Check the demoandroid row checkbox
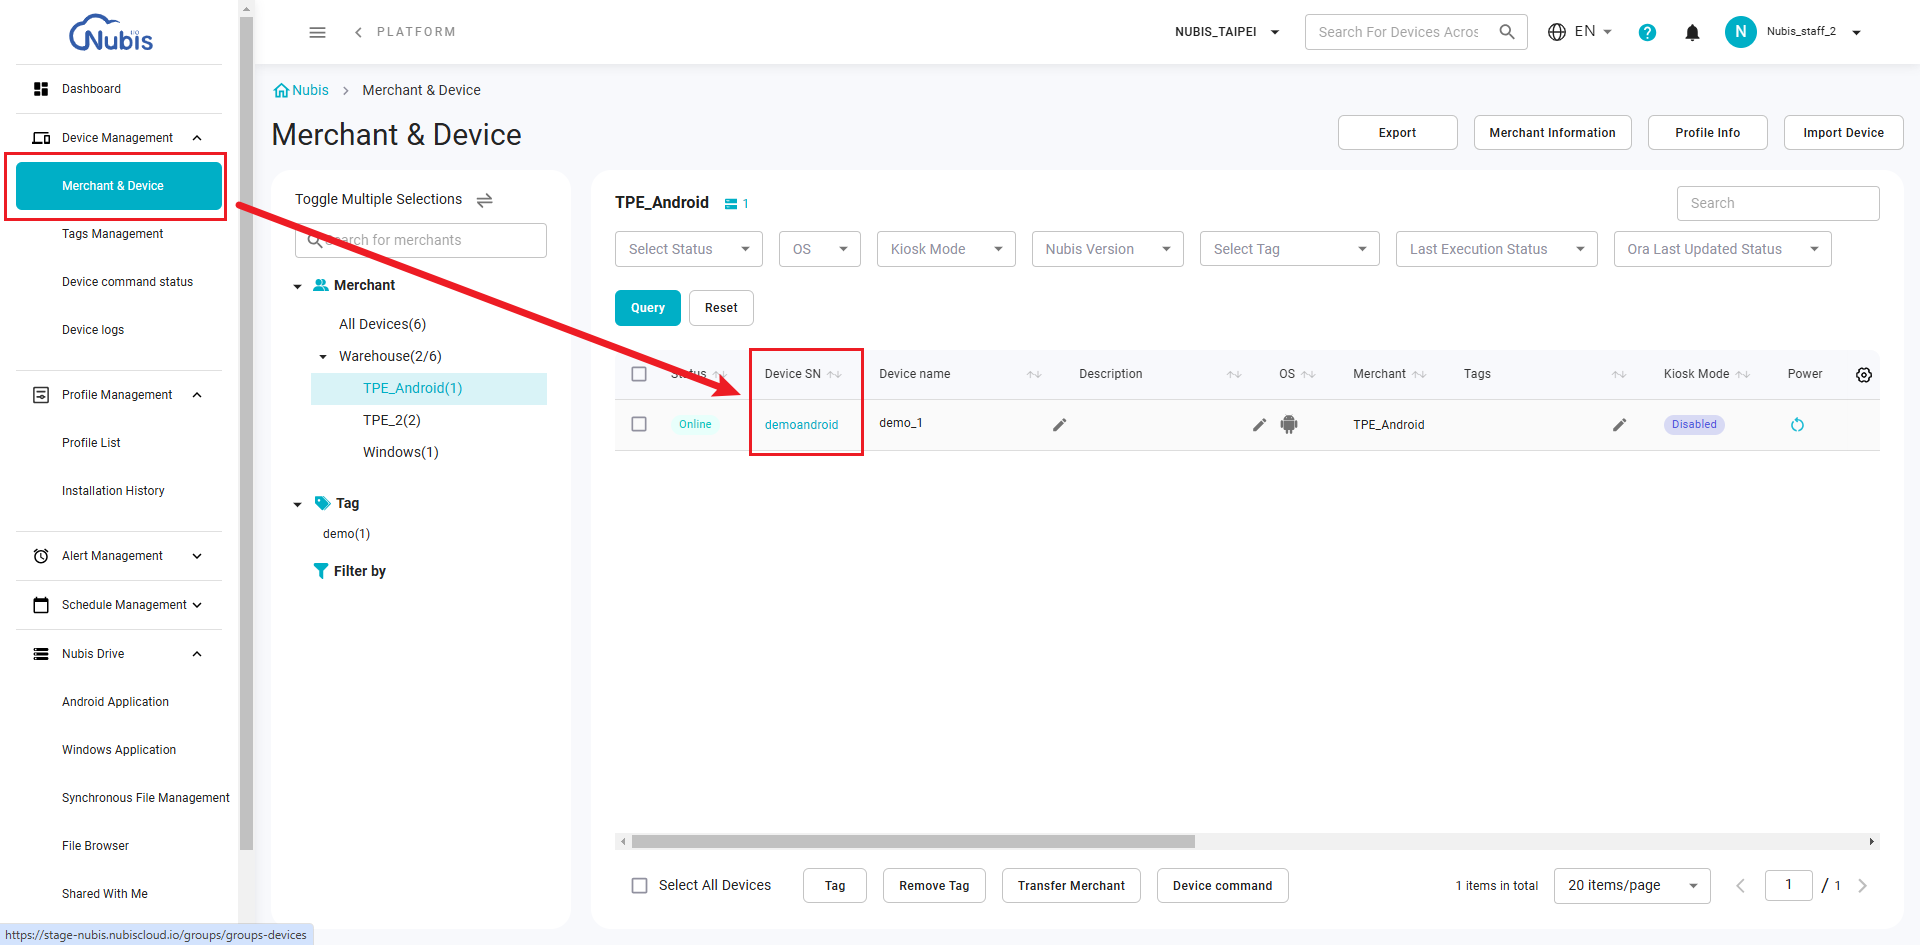The height and width of the screenshot is (945, 1920). [x=639, y=424]
